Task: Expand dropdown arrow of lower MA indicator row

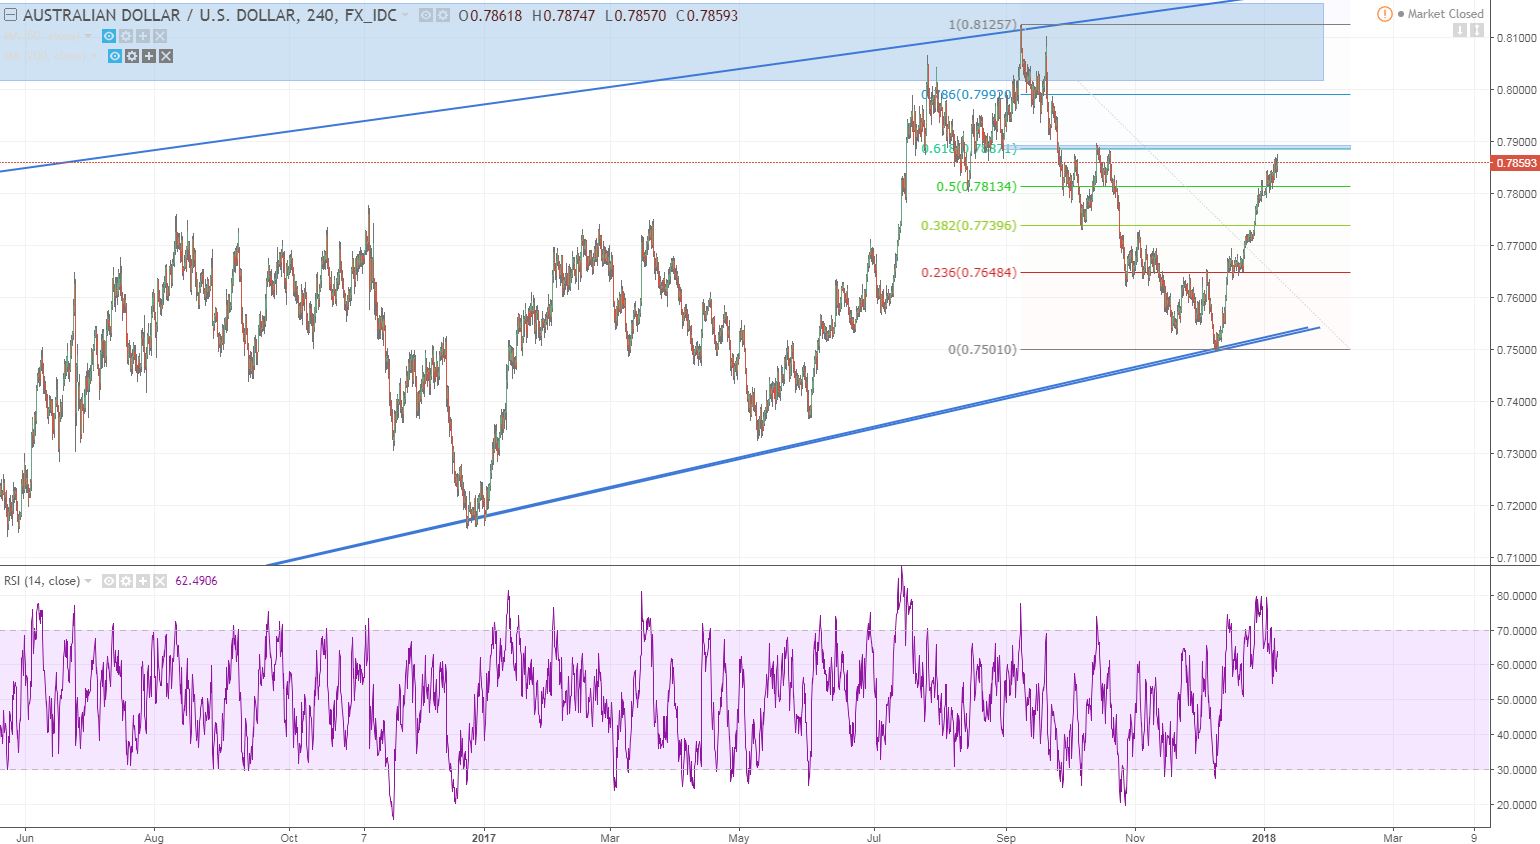Action: pos(94,56)
